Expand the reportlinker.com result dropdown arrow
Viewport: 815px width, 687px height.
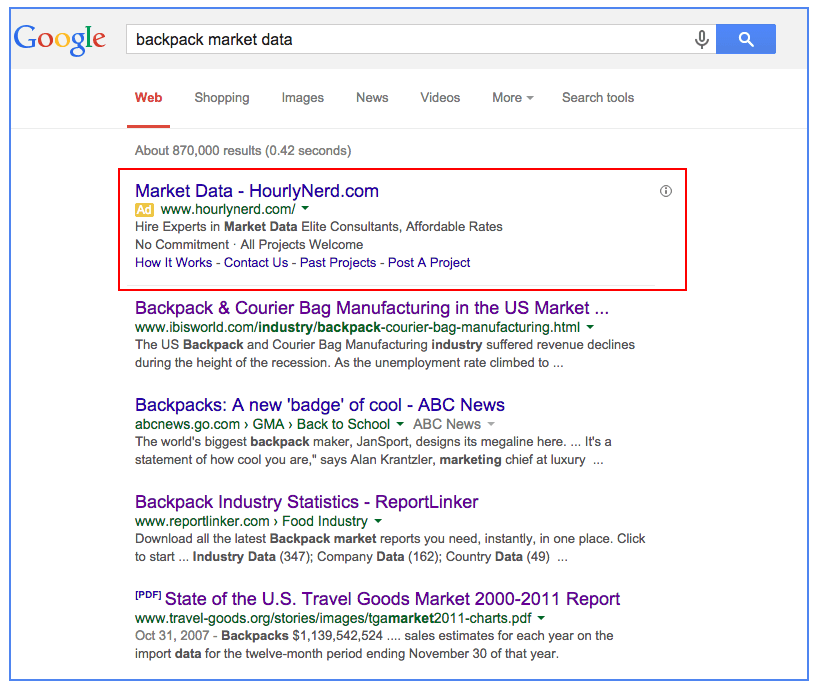click(x=378, y=522)
